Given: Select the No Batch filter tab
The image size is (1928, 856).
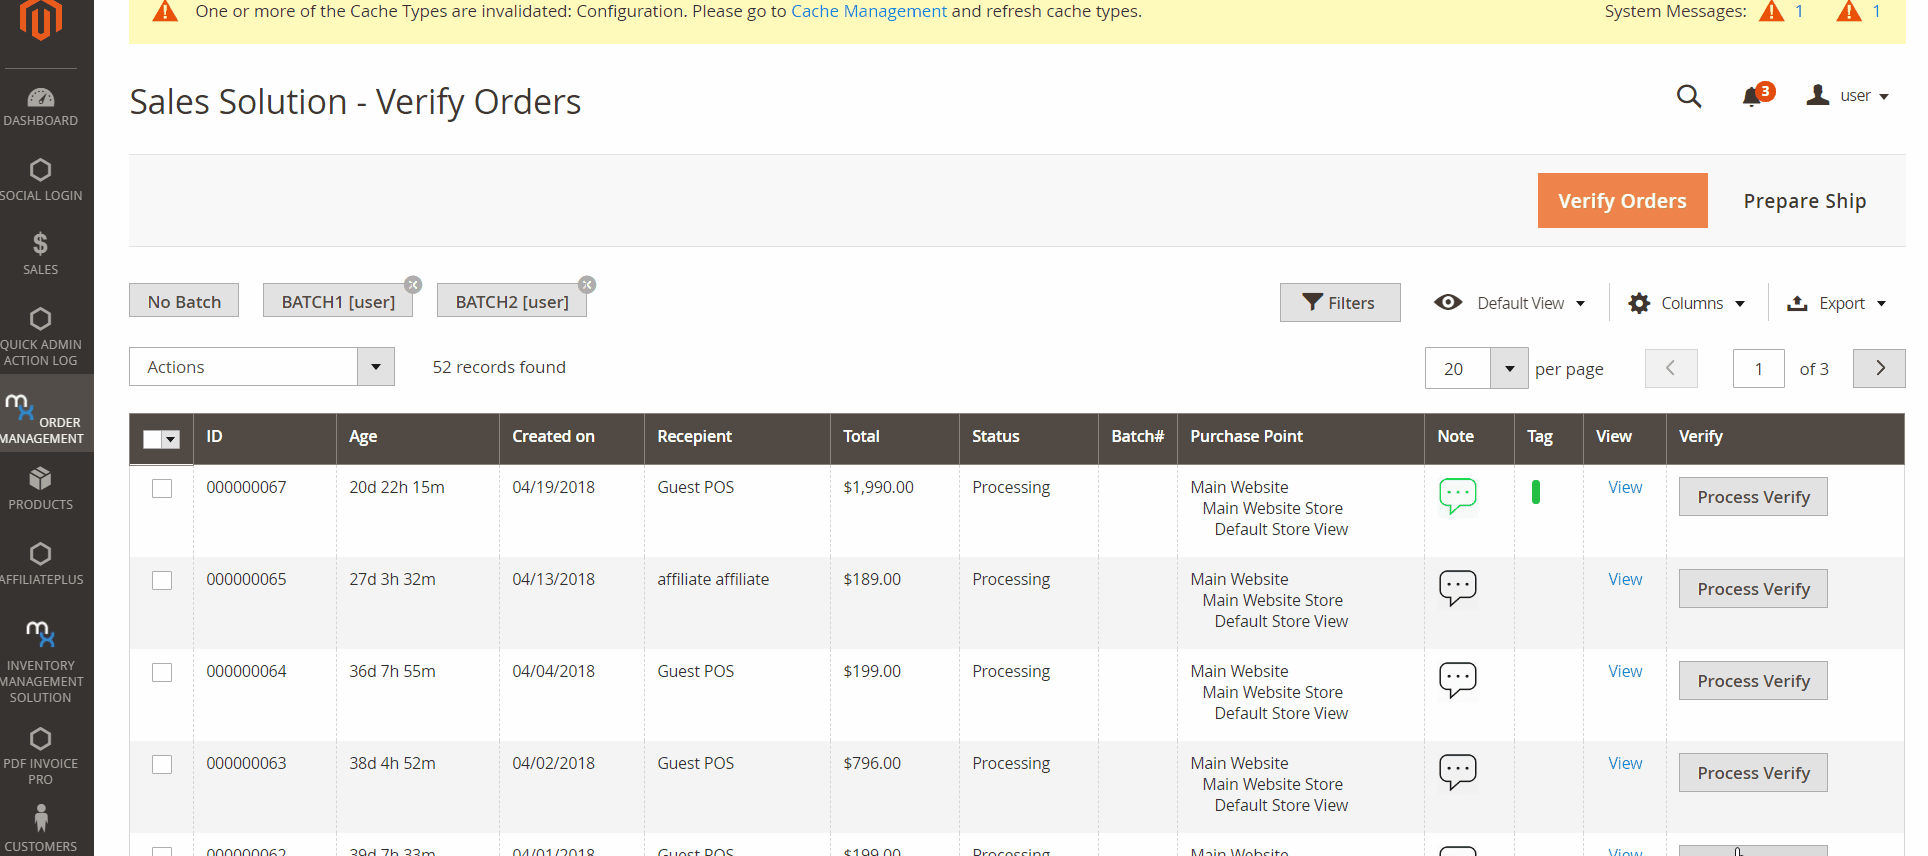Looking at the screenshot, I should [184, 301].
